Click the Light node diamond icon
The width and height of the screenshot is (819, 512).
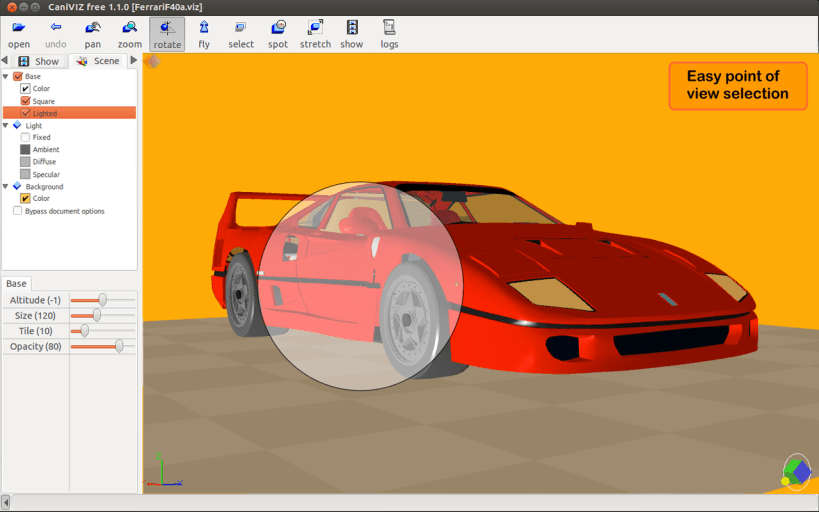17,125
